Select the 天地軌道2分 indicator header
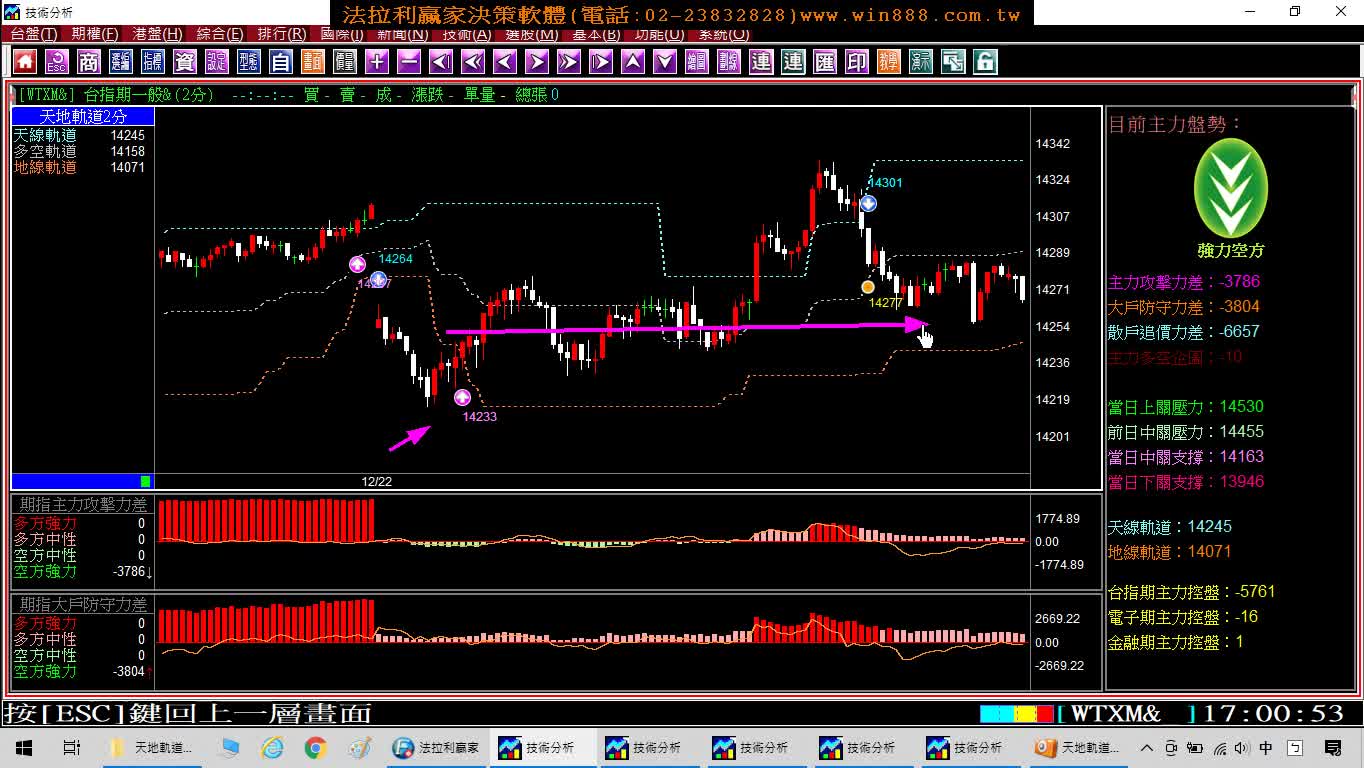 point(83,117)
